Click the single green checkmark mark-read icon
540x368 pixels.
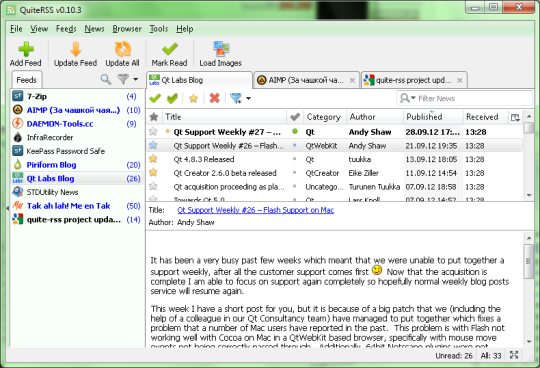click(x=155, y=98)
